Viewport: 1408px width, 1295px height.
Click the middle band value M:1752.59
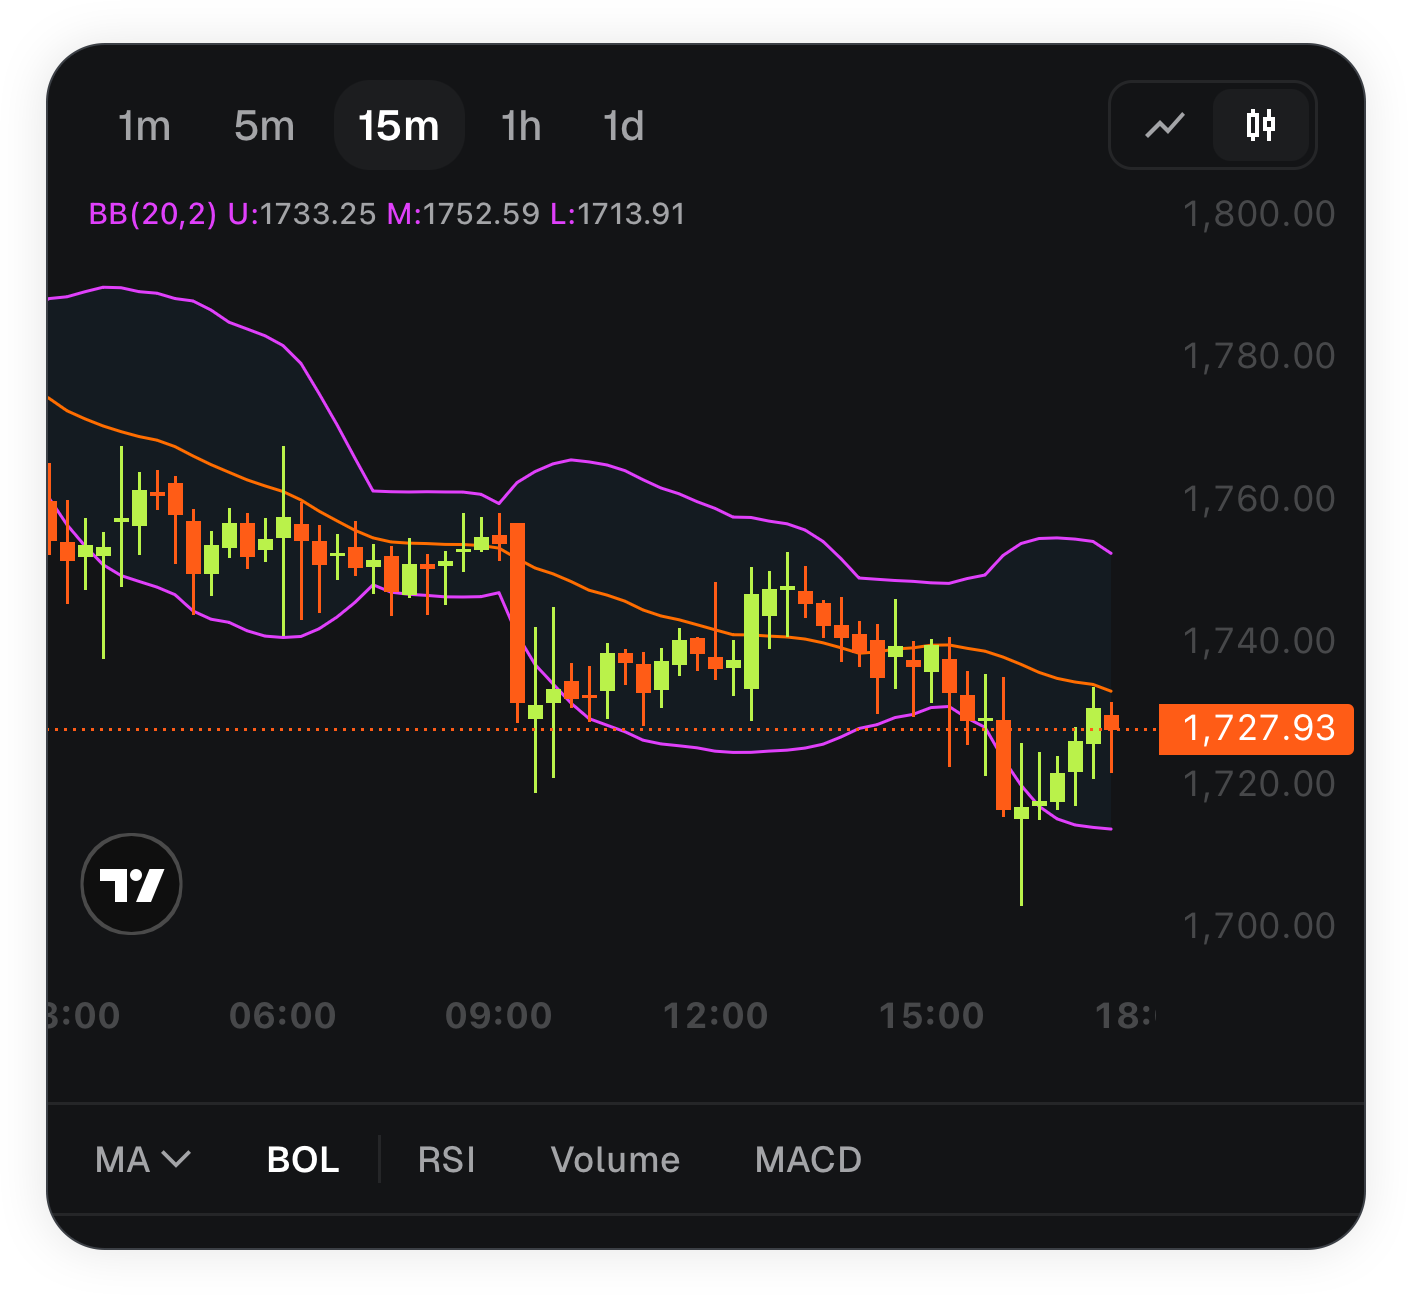tap(463, 214)
